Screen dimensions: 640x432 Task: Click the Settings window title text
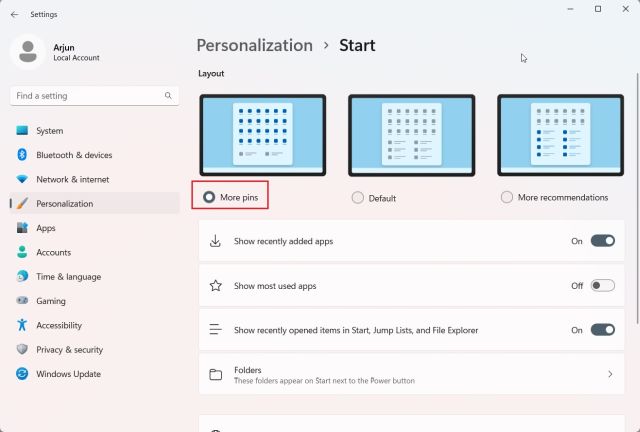[x=44, y=14]
